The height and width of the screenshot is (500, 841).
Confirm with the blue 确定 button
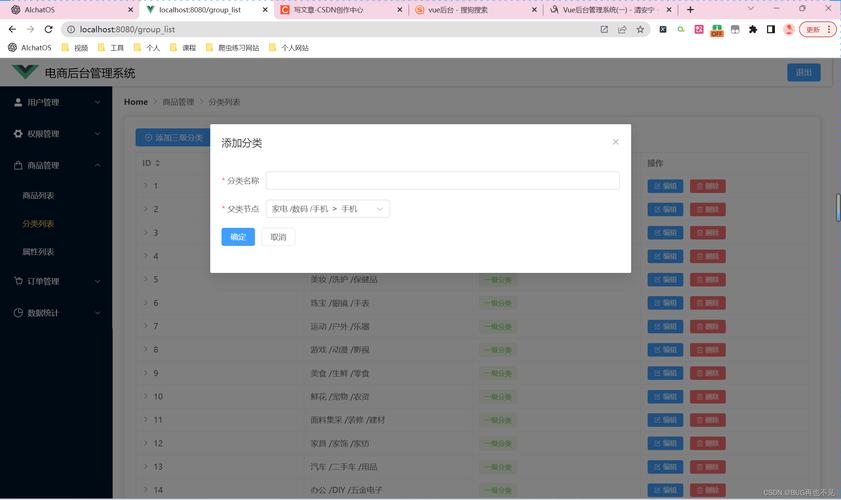pyautogui.click(x=238, y=237)
